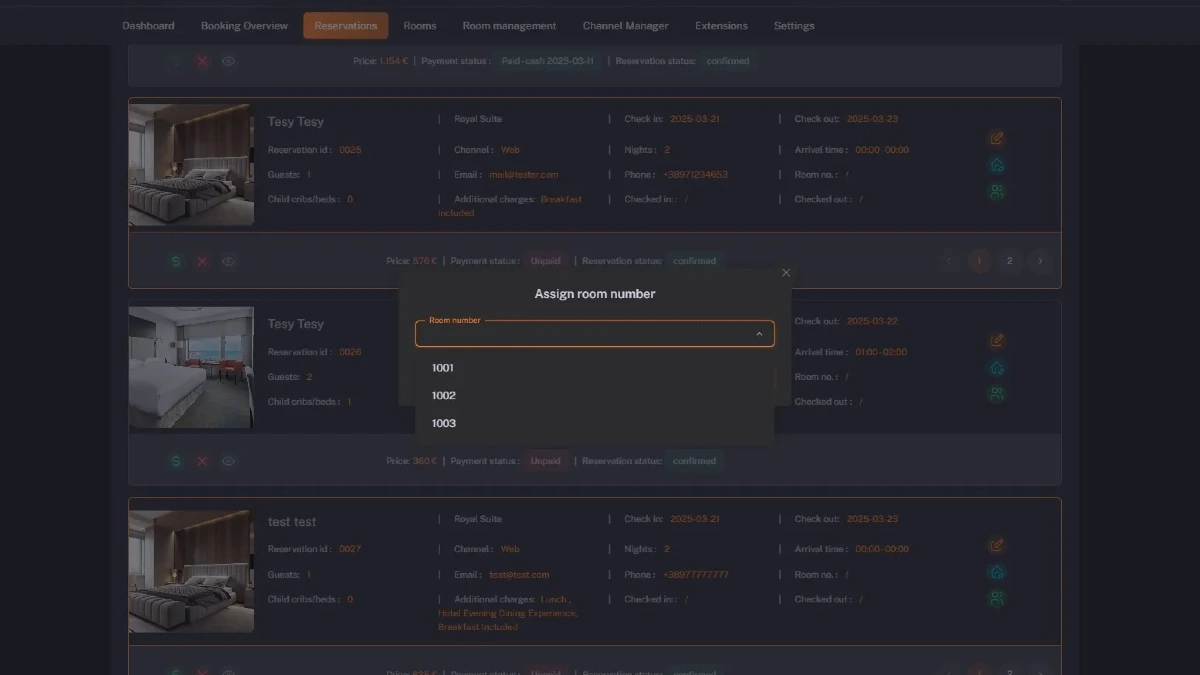The height and width of the screenshot is (675, 1200).
Task: Click guests people icon for reservation 0025
Action: coord(996,191)
